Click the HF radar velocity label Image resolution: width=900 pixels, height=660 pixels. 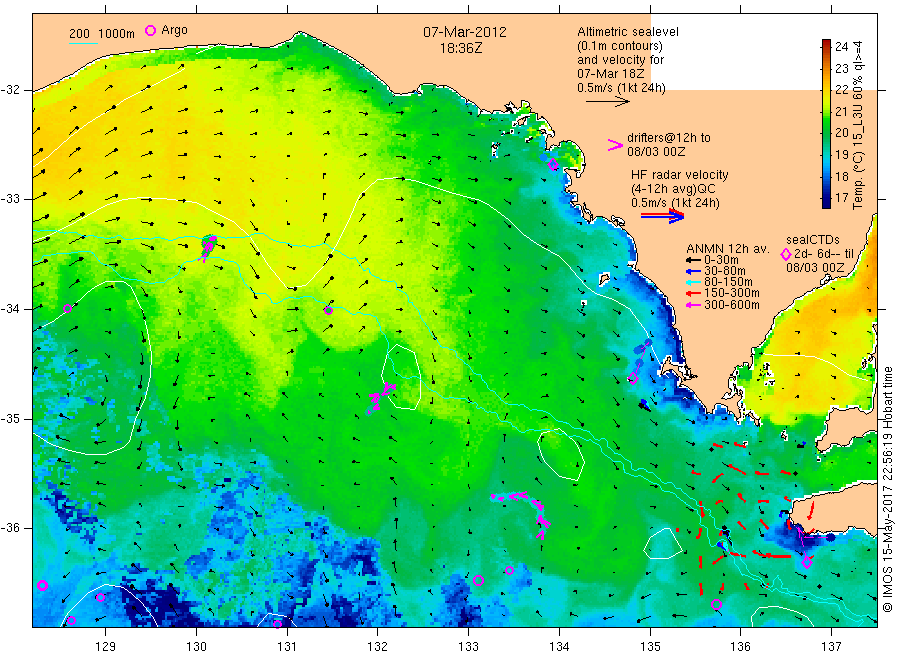click(680, 175)
